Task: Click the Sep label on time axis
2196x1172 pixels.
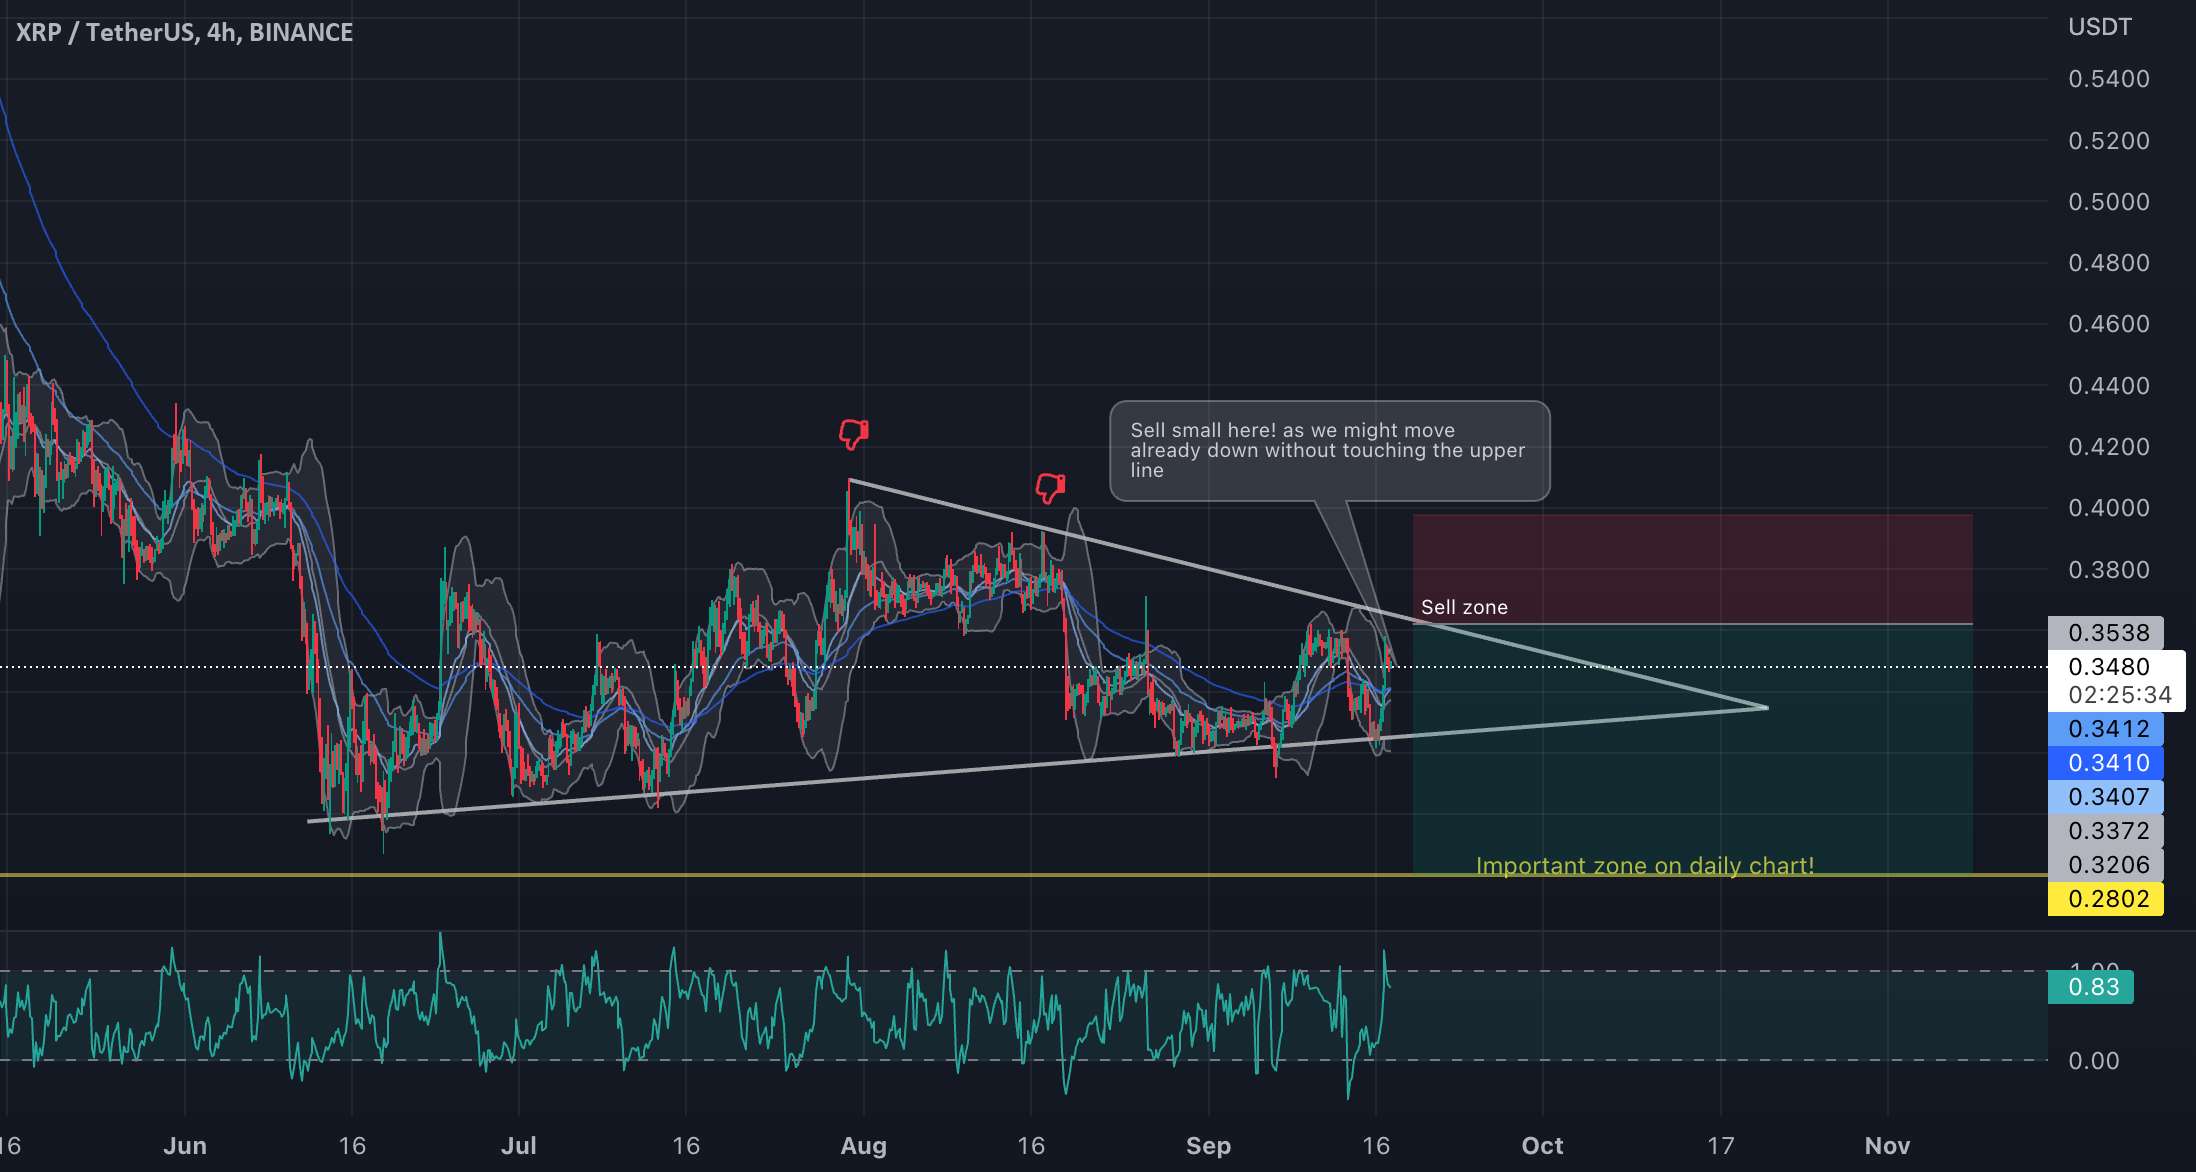Action: coord(1208,1145)
